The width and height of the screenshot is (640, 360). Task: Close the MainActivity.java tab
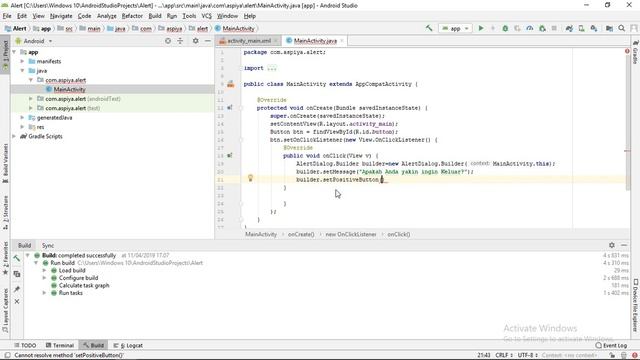342,41
